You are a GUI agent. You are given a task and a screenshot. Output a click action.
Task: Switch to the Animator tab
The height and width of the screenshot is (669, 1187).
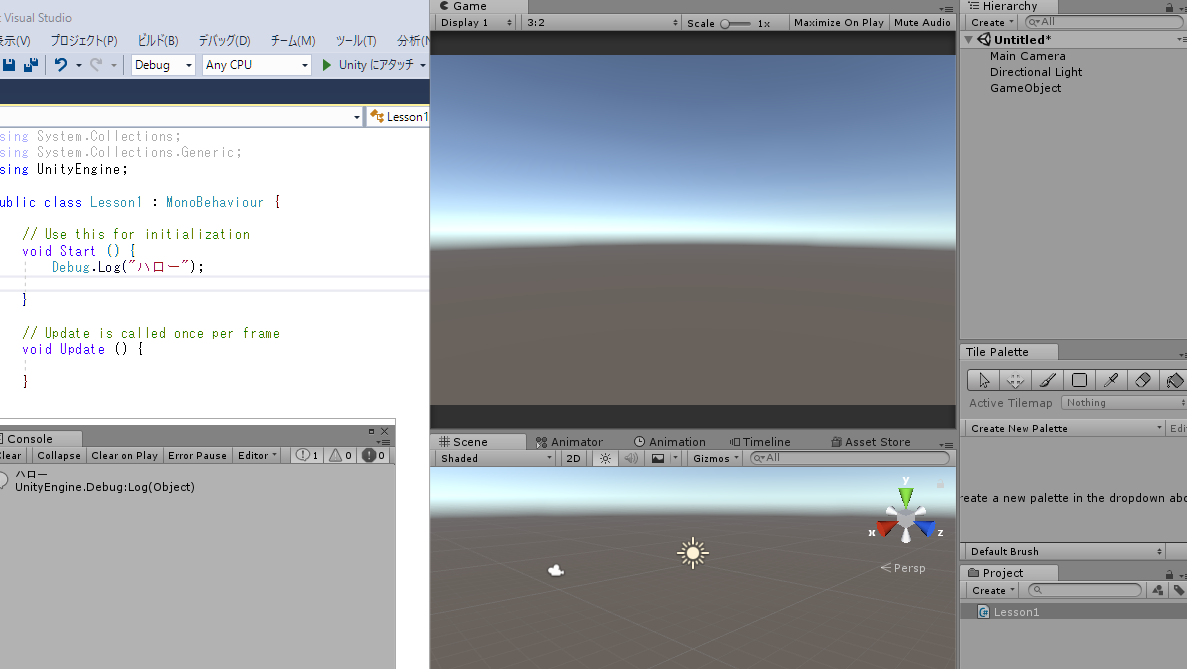click(569, 442)
